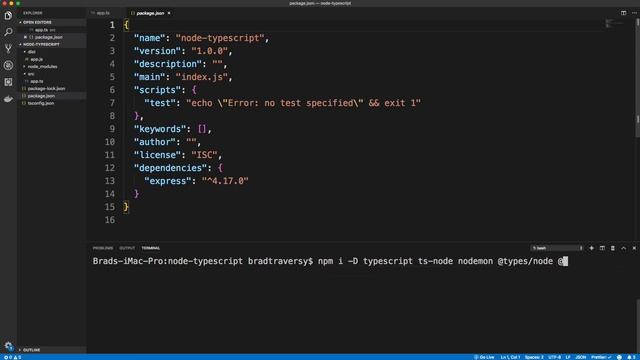Click the "^4.17.0" version string
Image resolution: width=640 pixels, height=360 pixels.
(x=225, y=181)
